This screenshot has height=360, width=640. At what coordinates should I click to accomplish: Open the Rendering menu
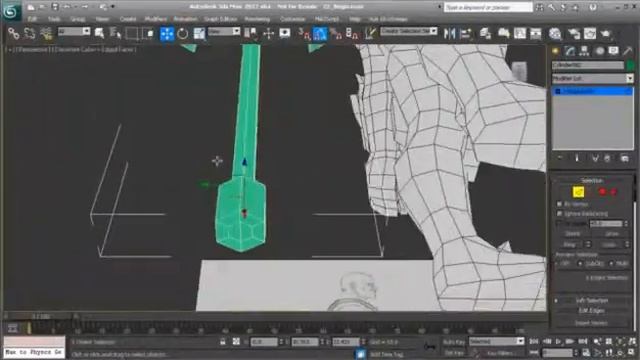point(257,19)
